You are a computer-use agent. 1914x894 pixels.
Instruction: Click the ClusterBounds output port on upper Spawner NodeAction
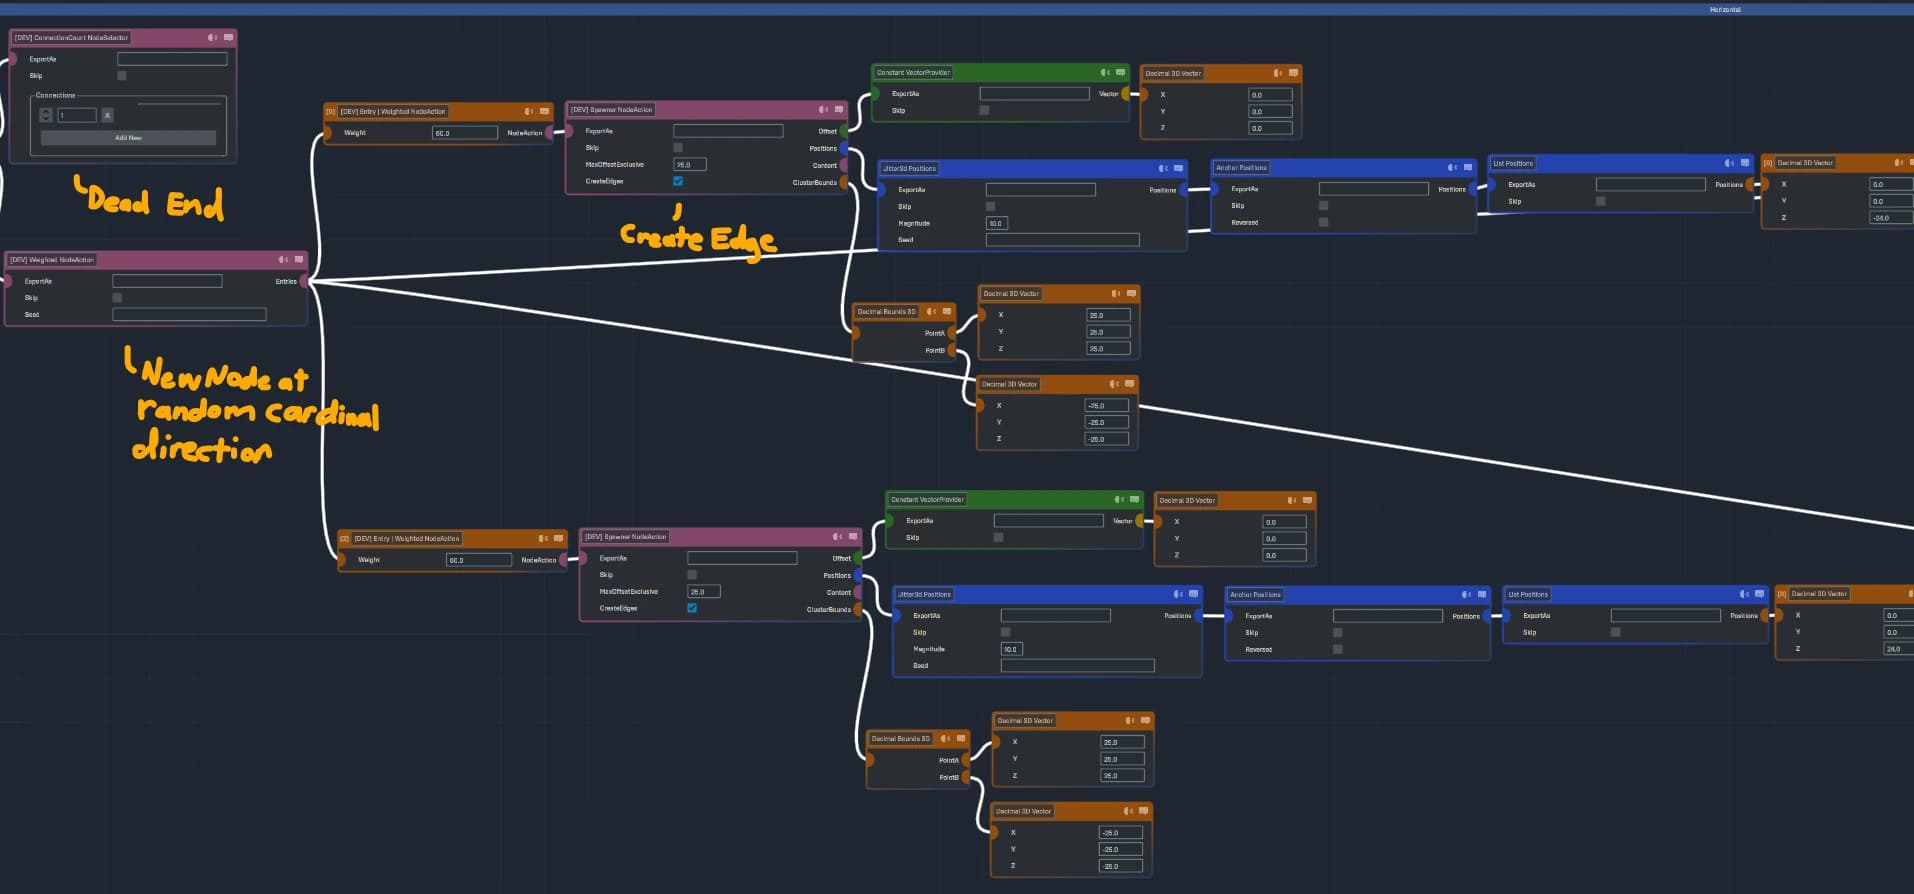click(x=844, y=182)
